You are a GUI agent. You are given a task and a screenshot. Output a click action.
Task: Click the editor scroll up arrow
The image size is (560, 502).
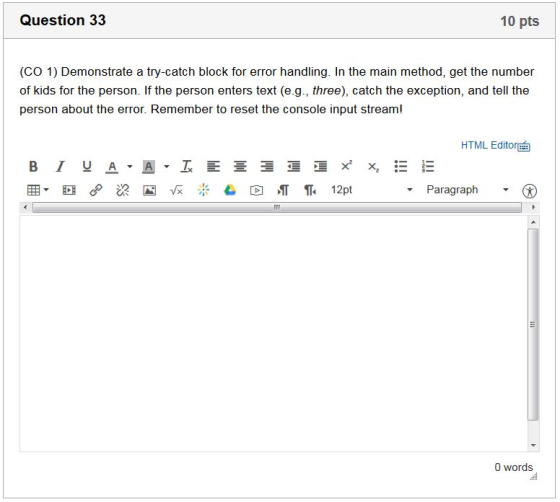click(533, 222)
